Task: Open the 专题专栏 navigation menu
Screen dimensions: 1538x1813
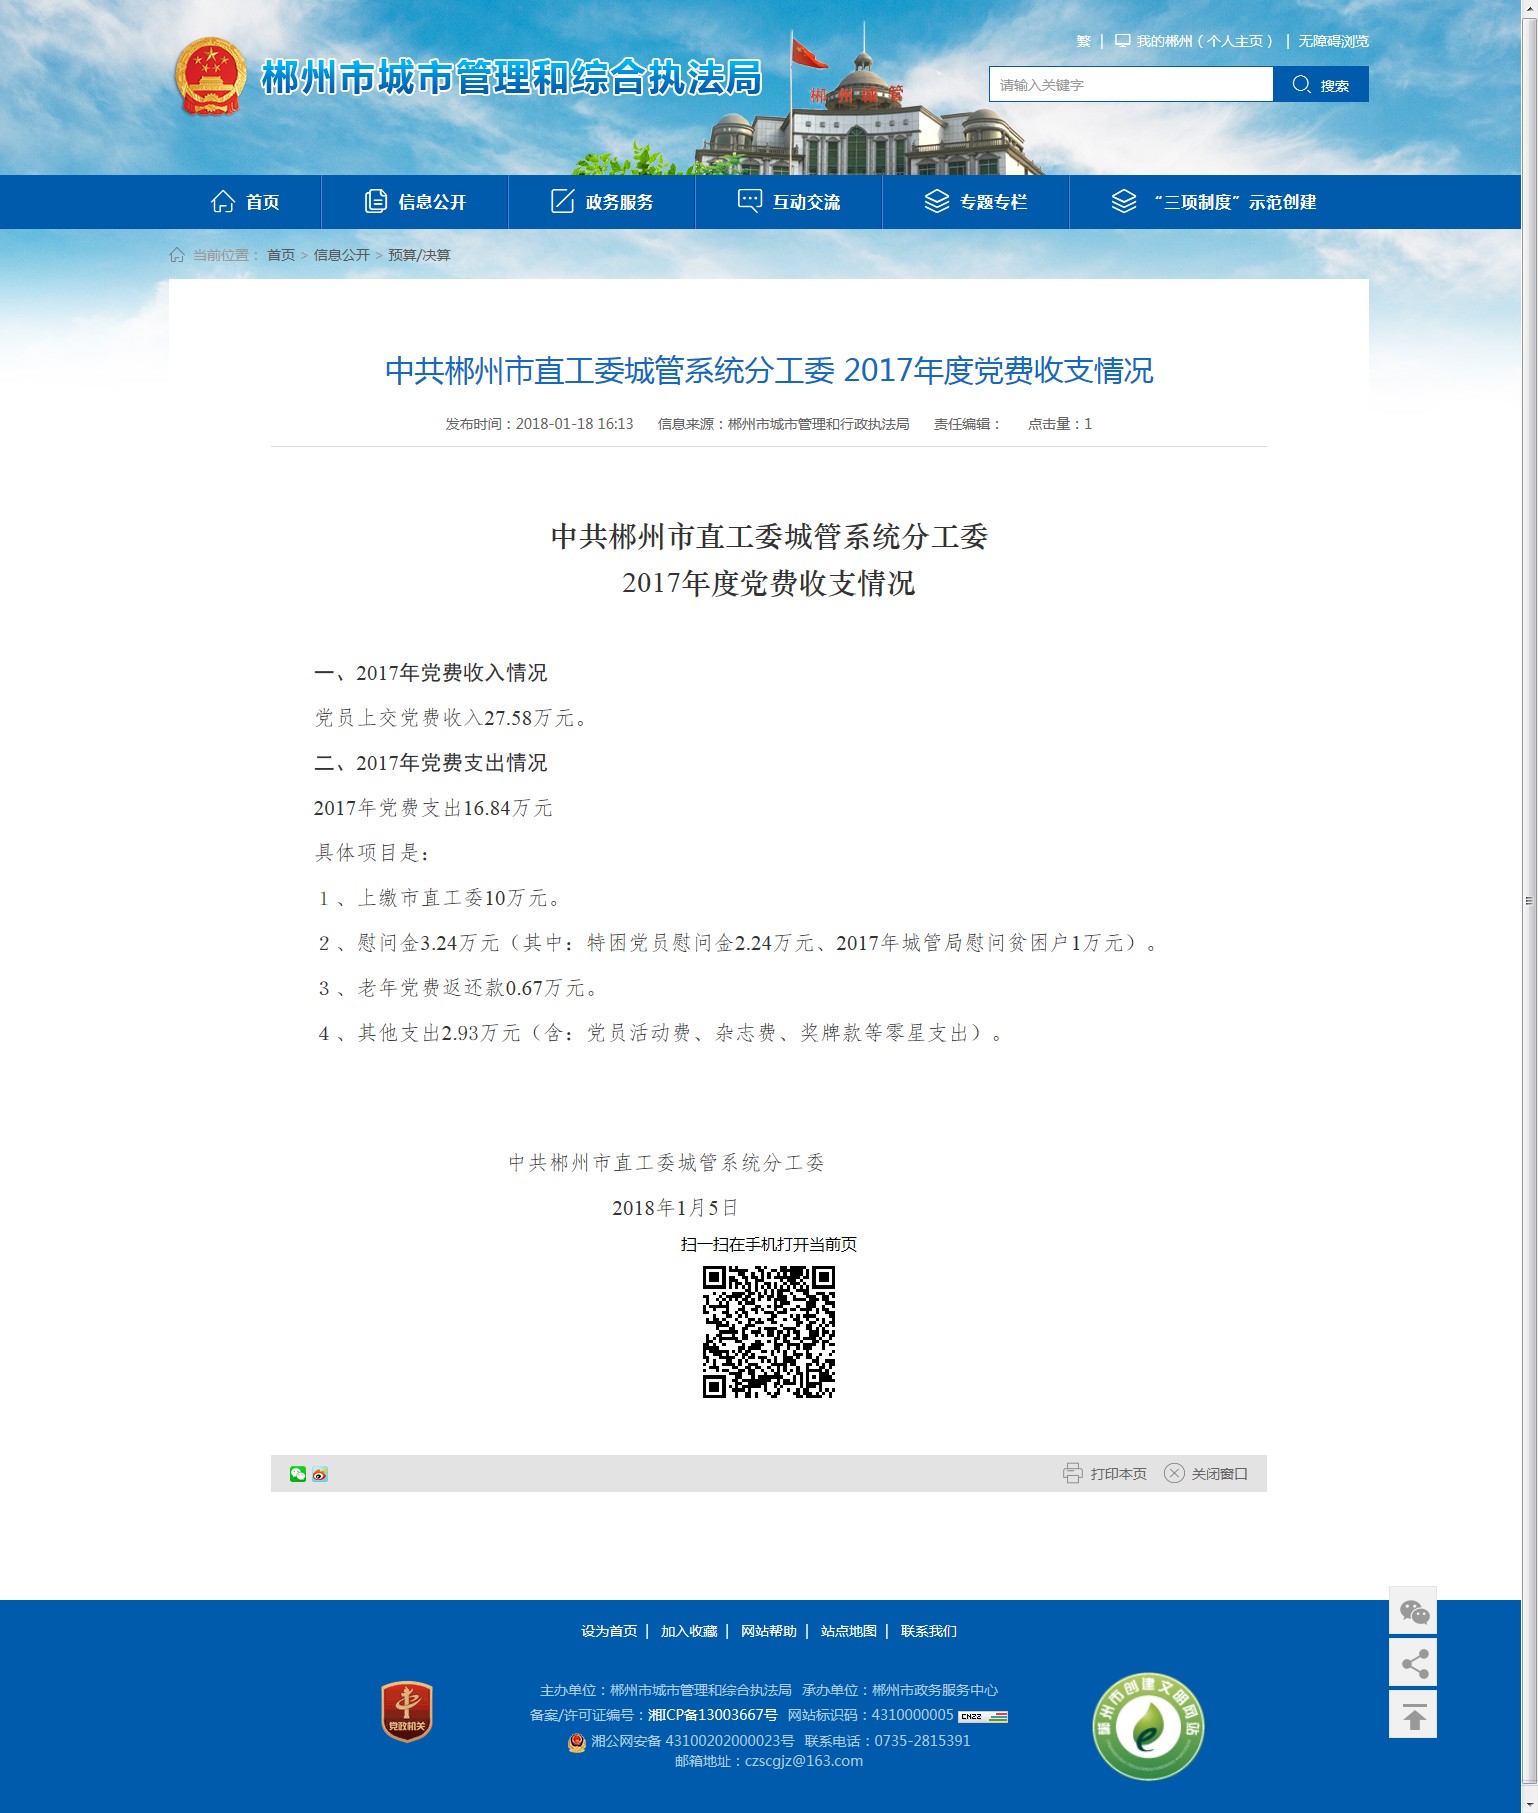Action: click(x=976, y=202)
